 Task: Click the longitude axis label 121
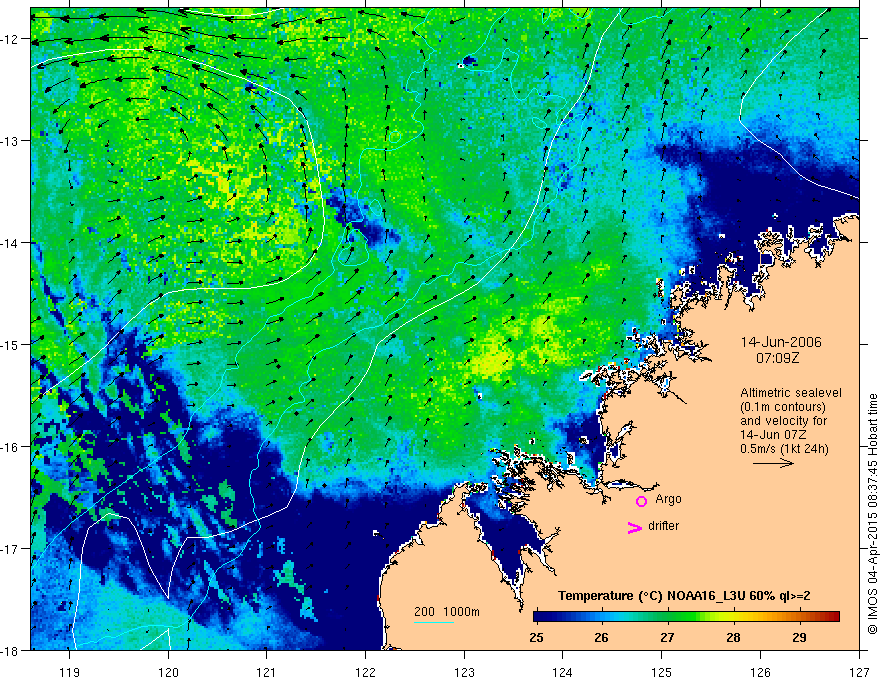point(267,672)
